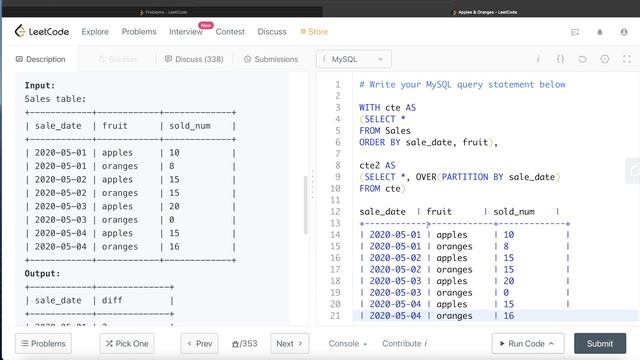The height and width of the screenshot is (360, 640).
Task: Open Problems in the top navigation
Action: [139, 32]
